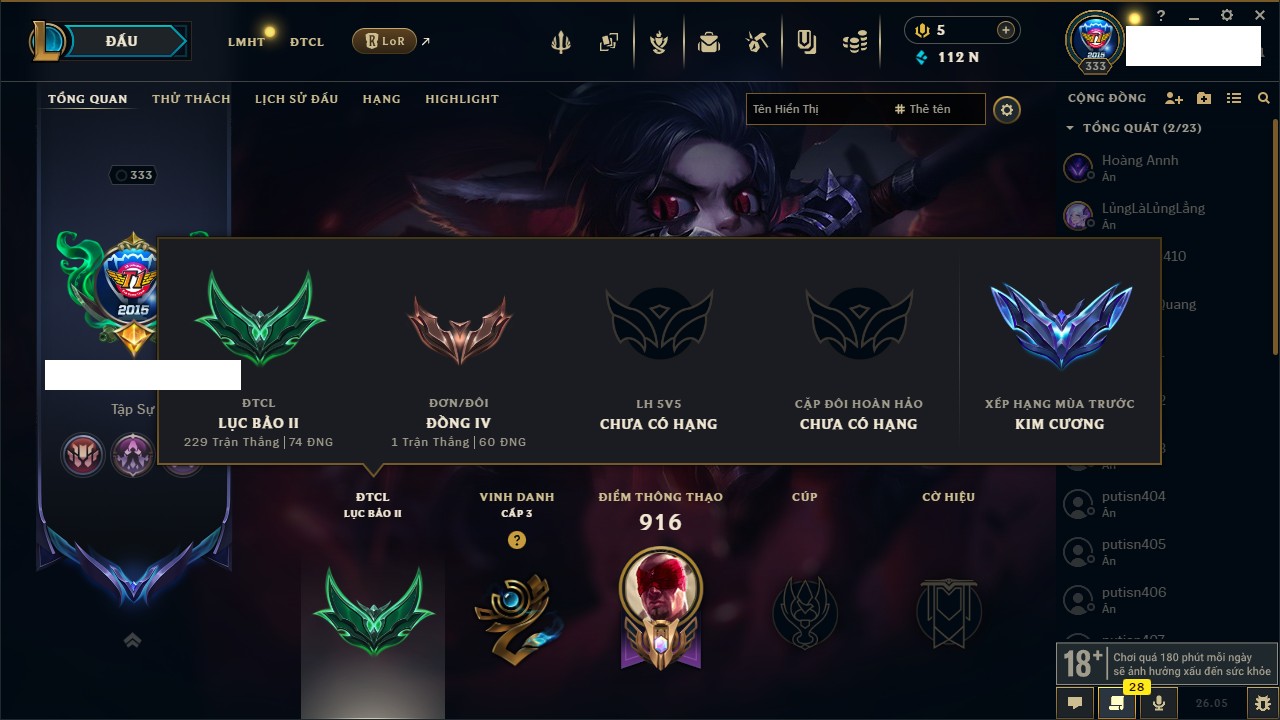The height and width of the screenshot is (720, 1280).
Task: Expand the profile banner chevron arrow
Action: click(132, 641)
